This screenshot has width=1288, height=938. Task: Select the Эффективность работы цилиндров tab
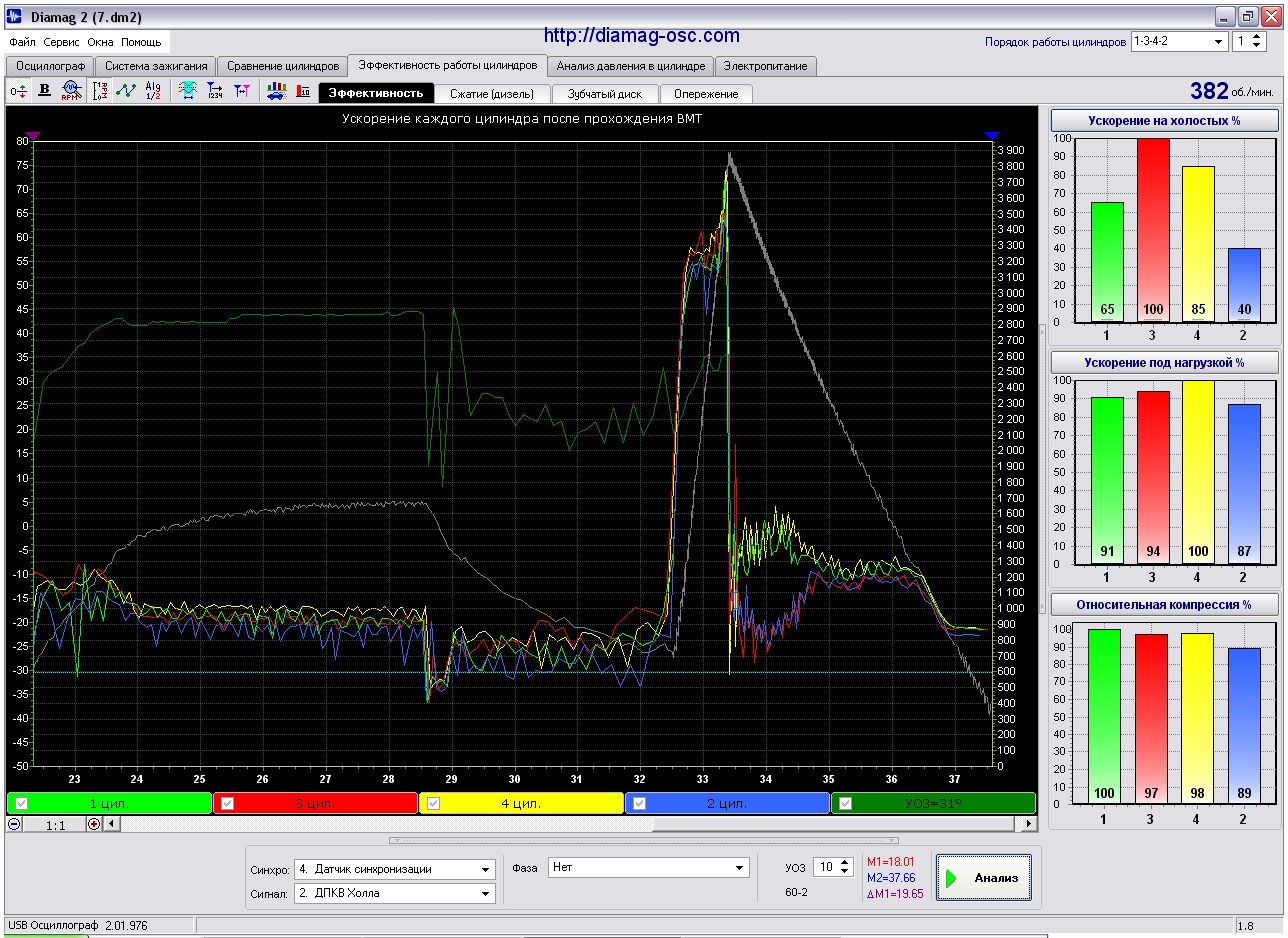[x=447, y=65]
